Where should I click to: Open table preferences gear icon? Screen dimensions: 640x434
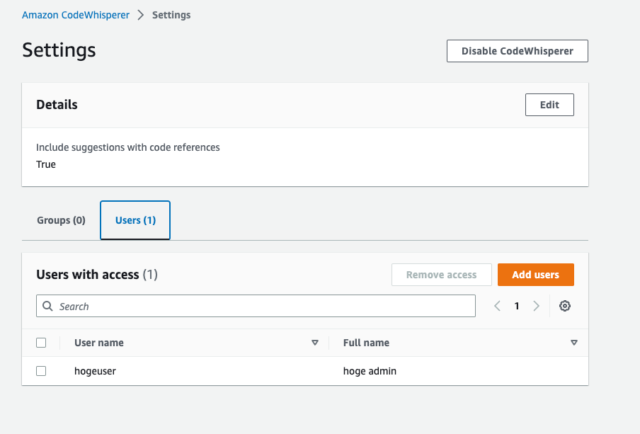tap(564, 306)
